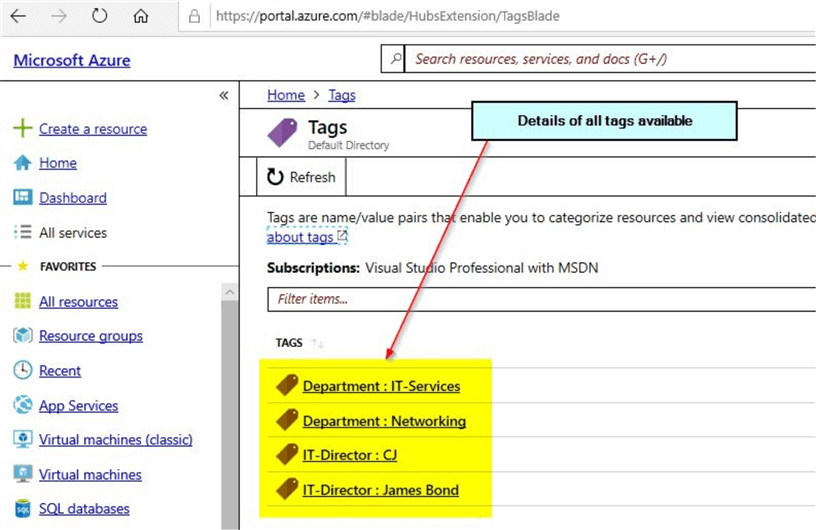The image size is (816, 530).
Task: Open Virtual machines link
Action: (90, 475)
